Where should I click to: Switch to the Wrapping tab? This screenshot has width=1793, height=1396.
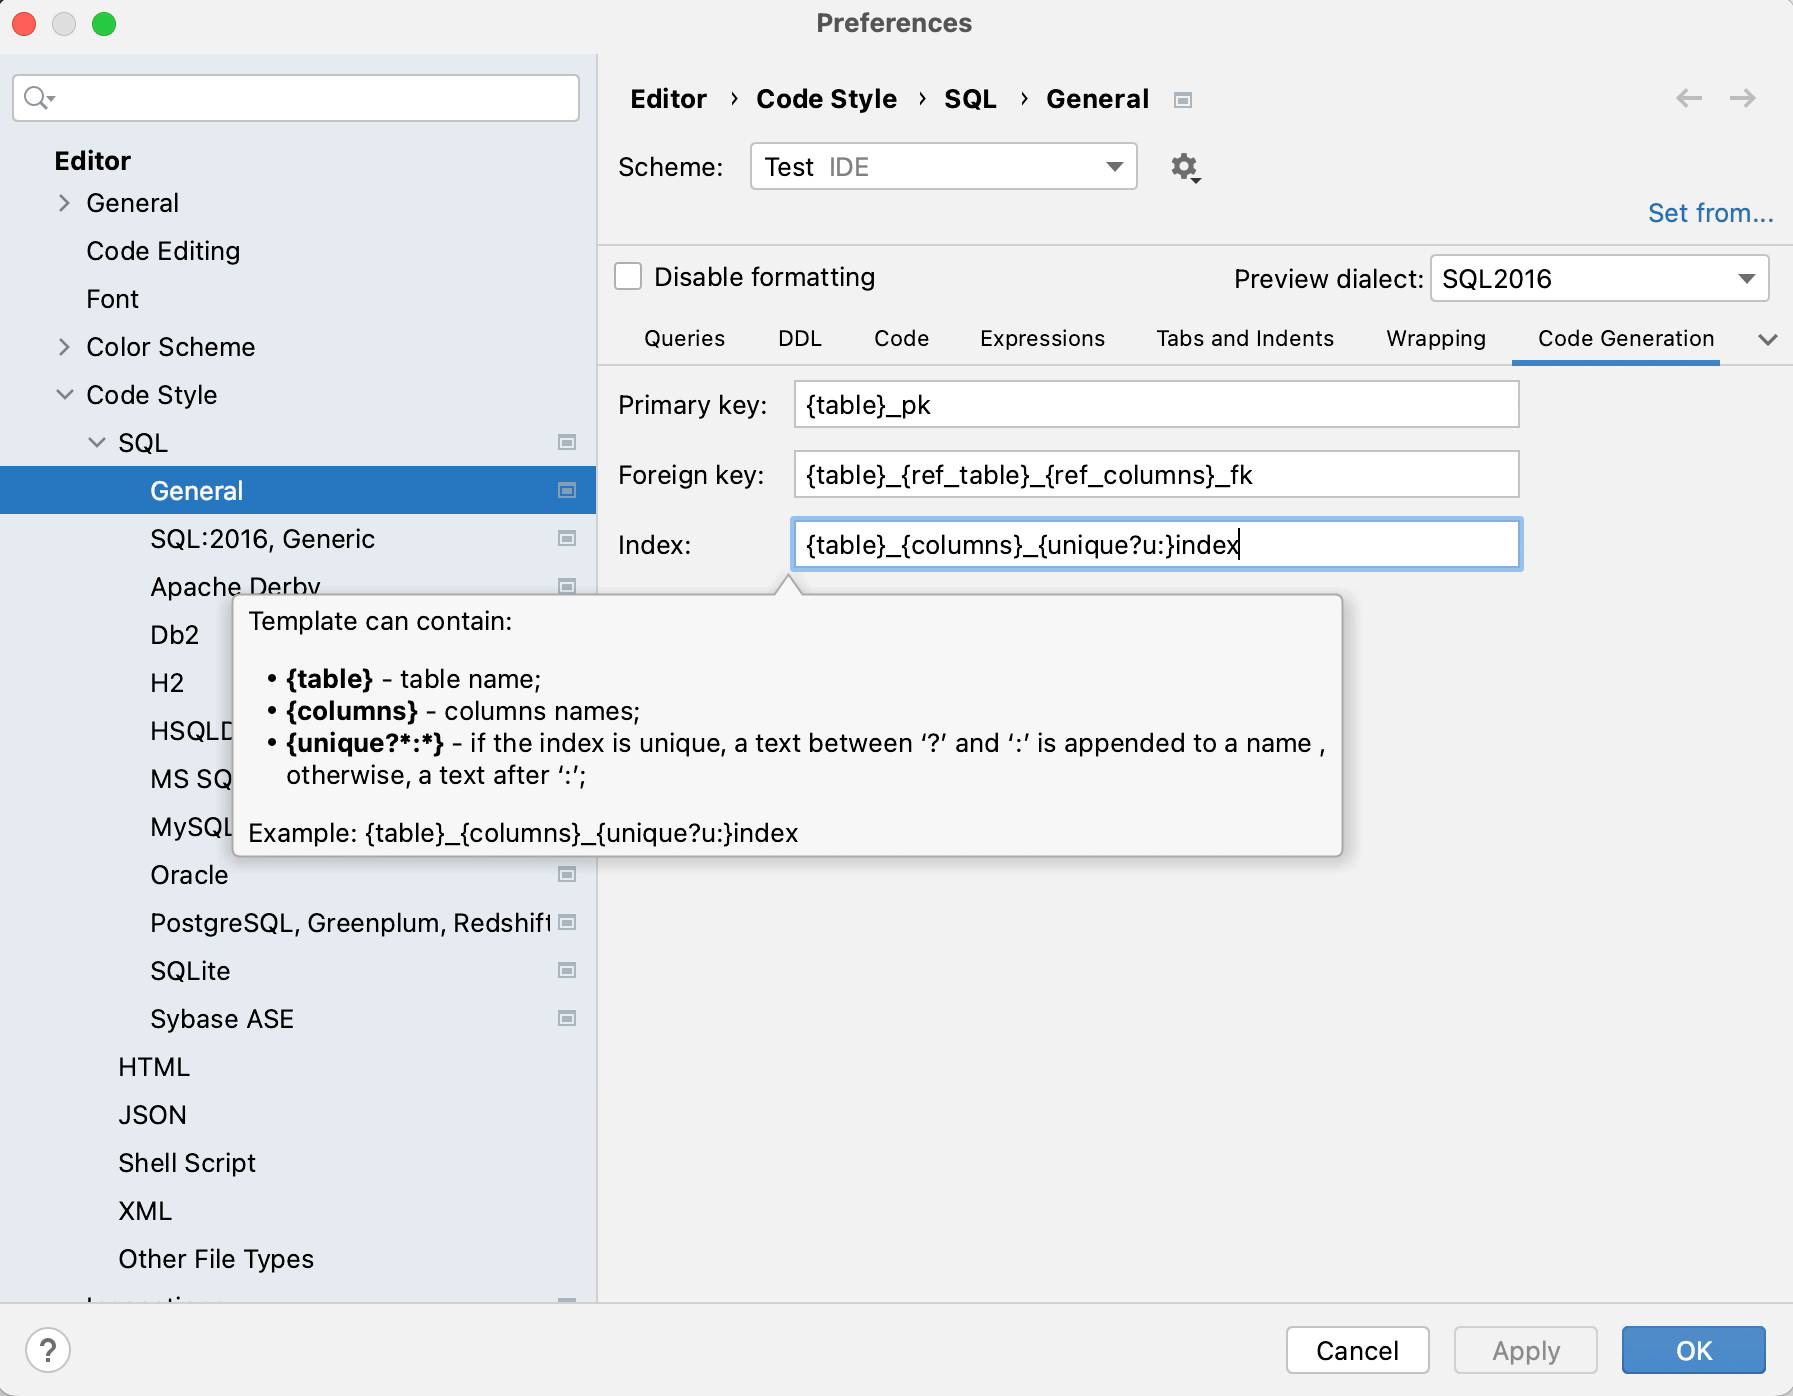pos(1436,339)
